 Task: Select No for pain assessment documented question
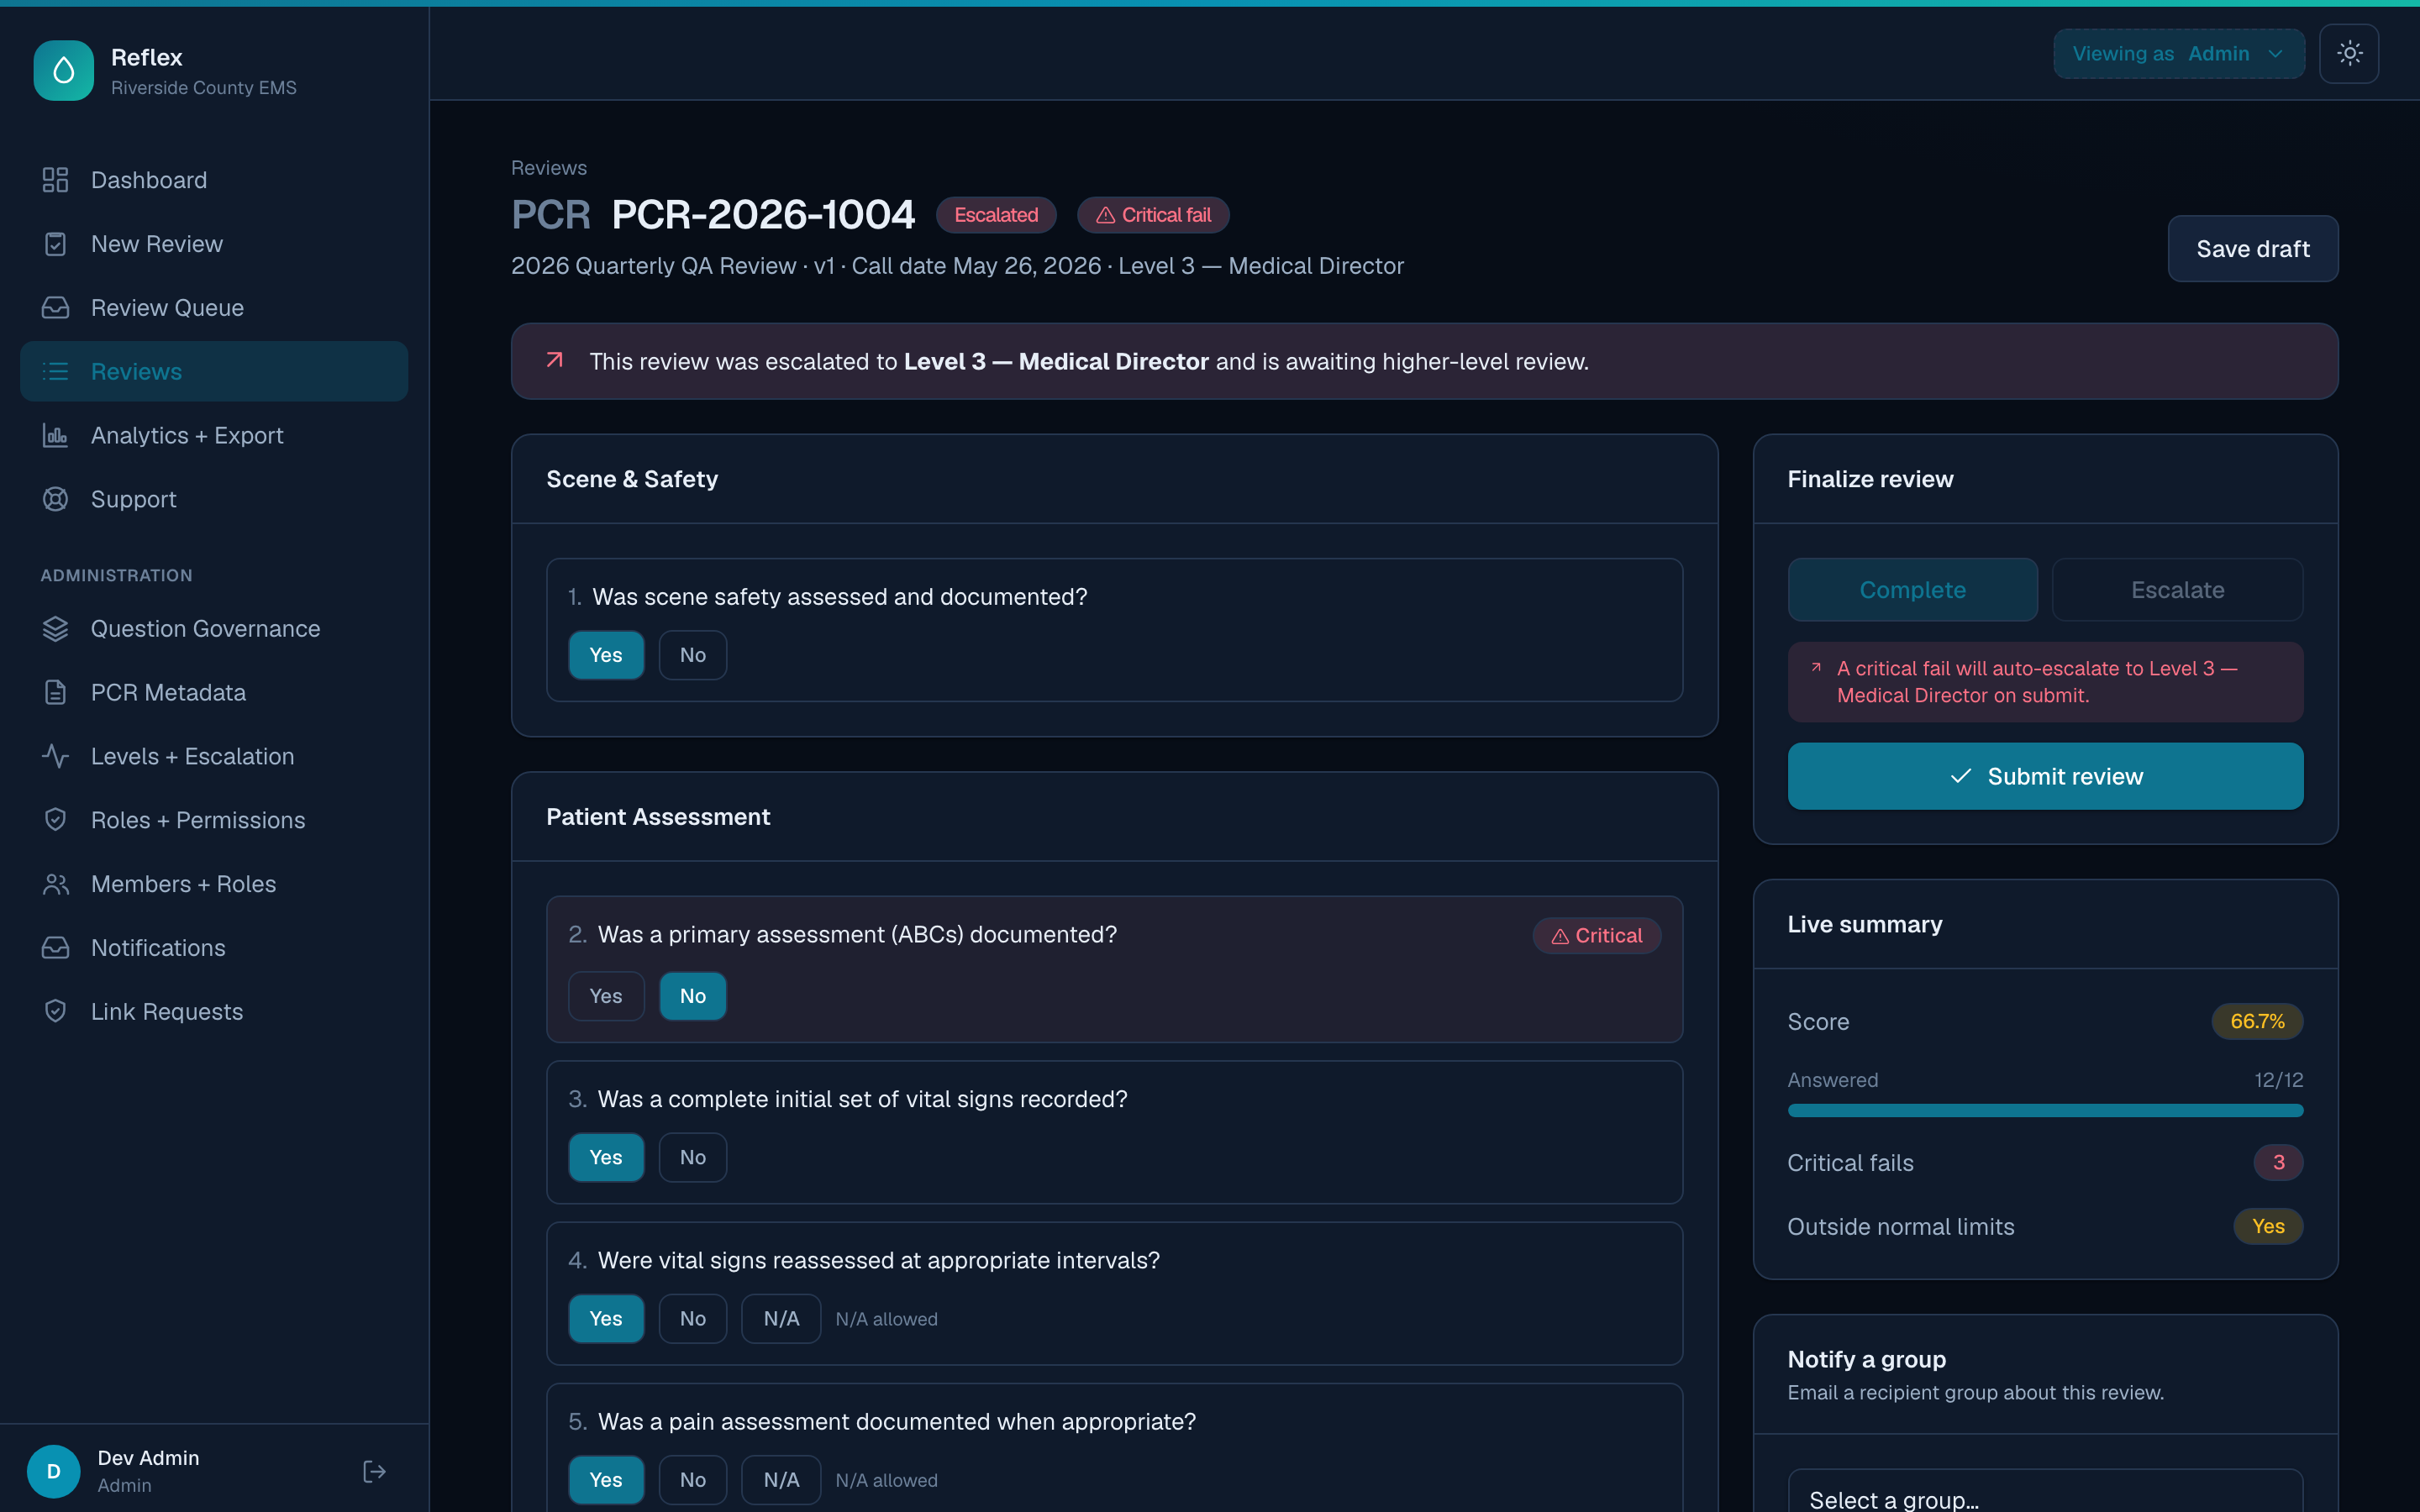tap(693, 1480)
